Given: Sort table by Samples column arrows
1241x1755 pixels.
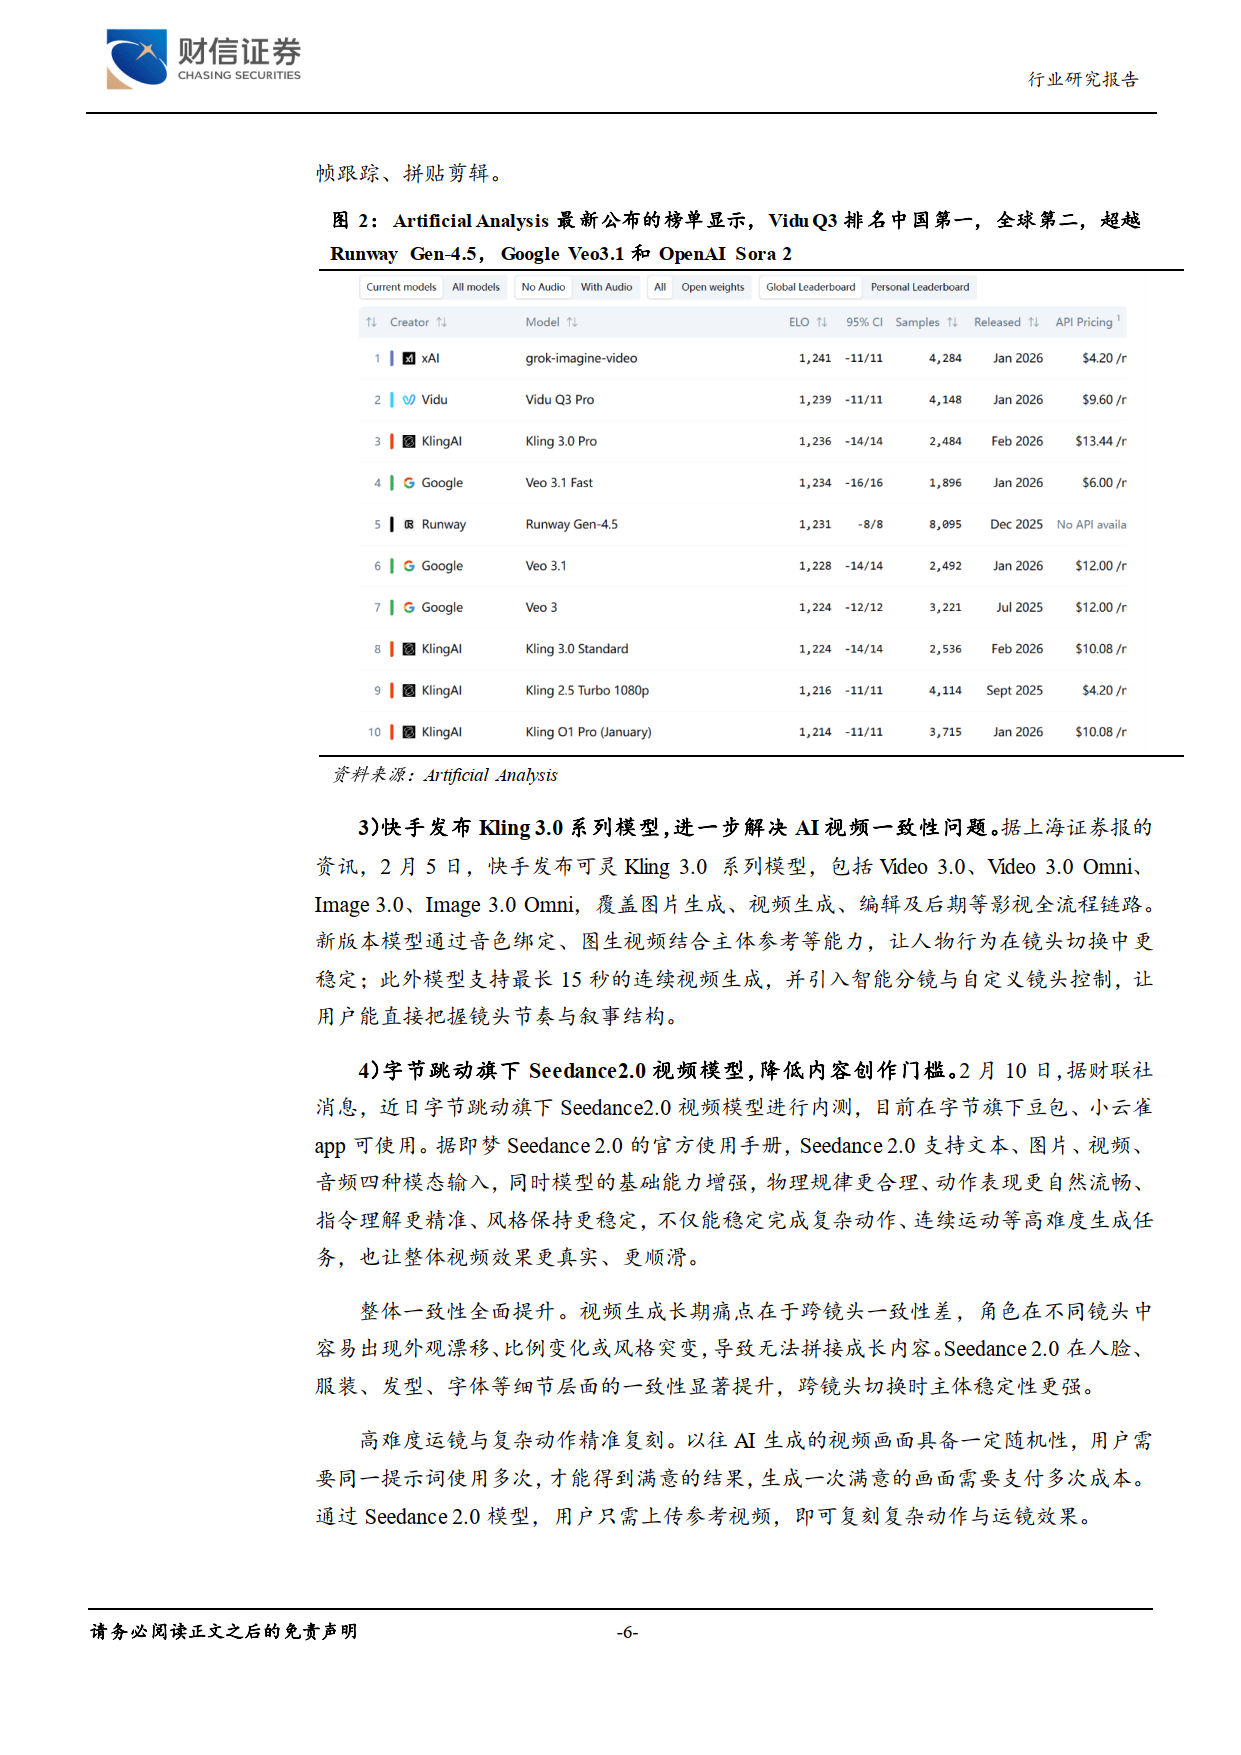Looking at the screenshot, I should click(x=952, y=322).
